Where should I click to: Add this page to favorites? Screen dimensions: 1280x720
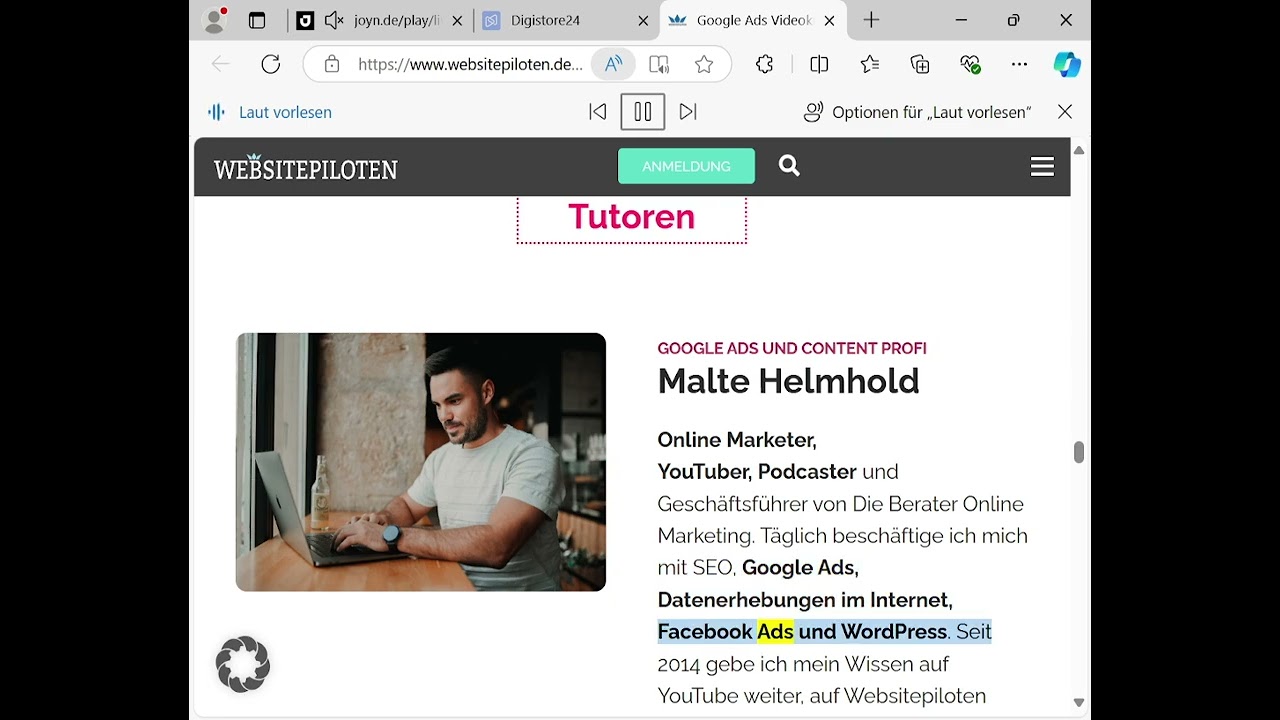(x=704, y=64)
